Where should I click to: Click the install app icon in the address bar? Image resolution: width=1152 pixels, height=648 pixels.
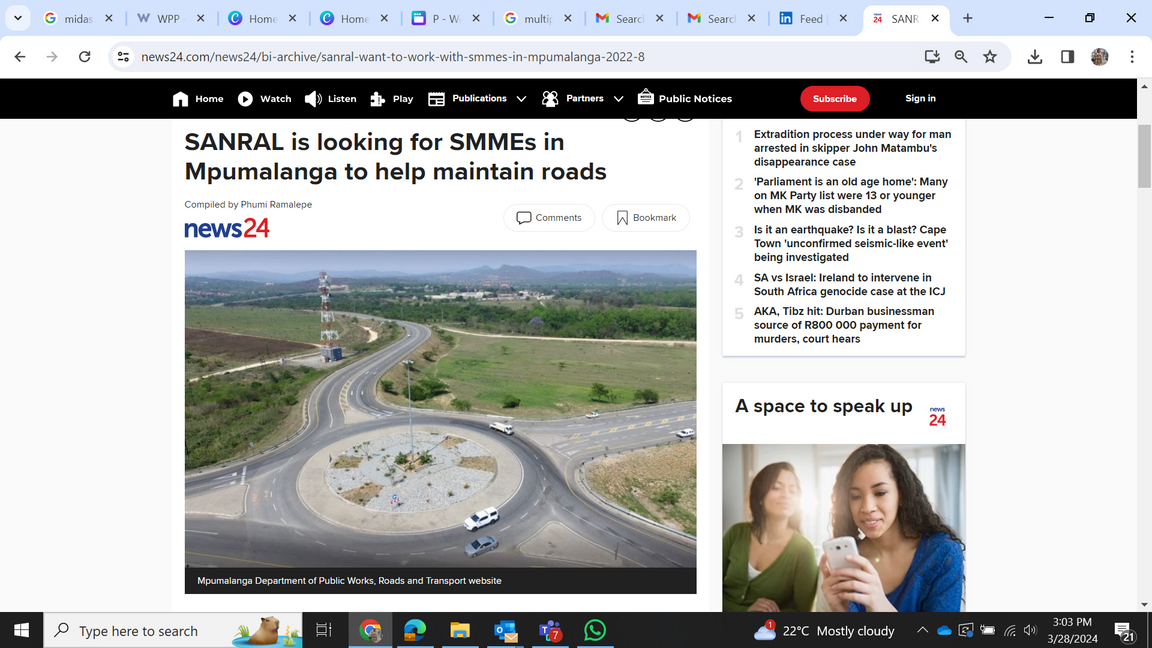point(932,57)
